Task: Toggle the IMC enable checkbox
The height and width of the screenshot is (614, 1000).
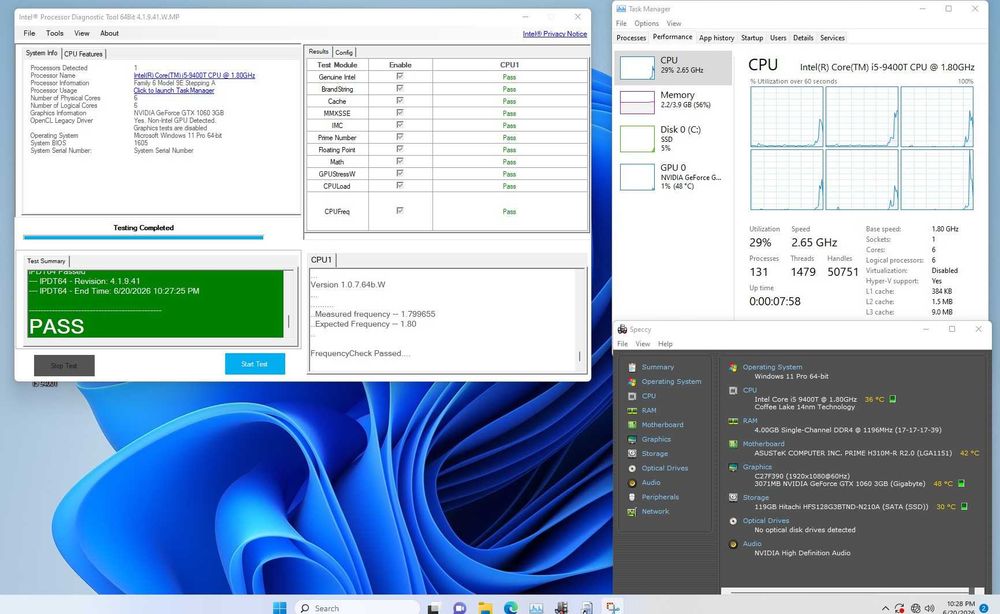Action: (x=400, y=124)
